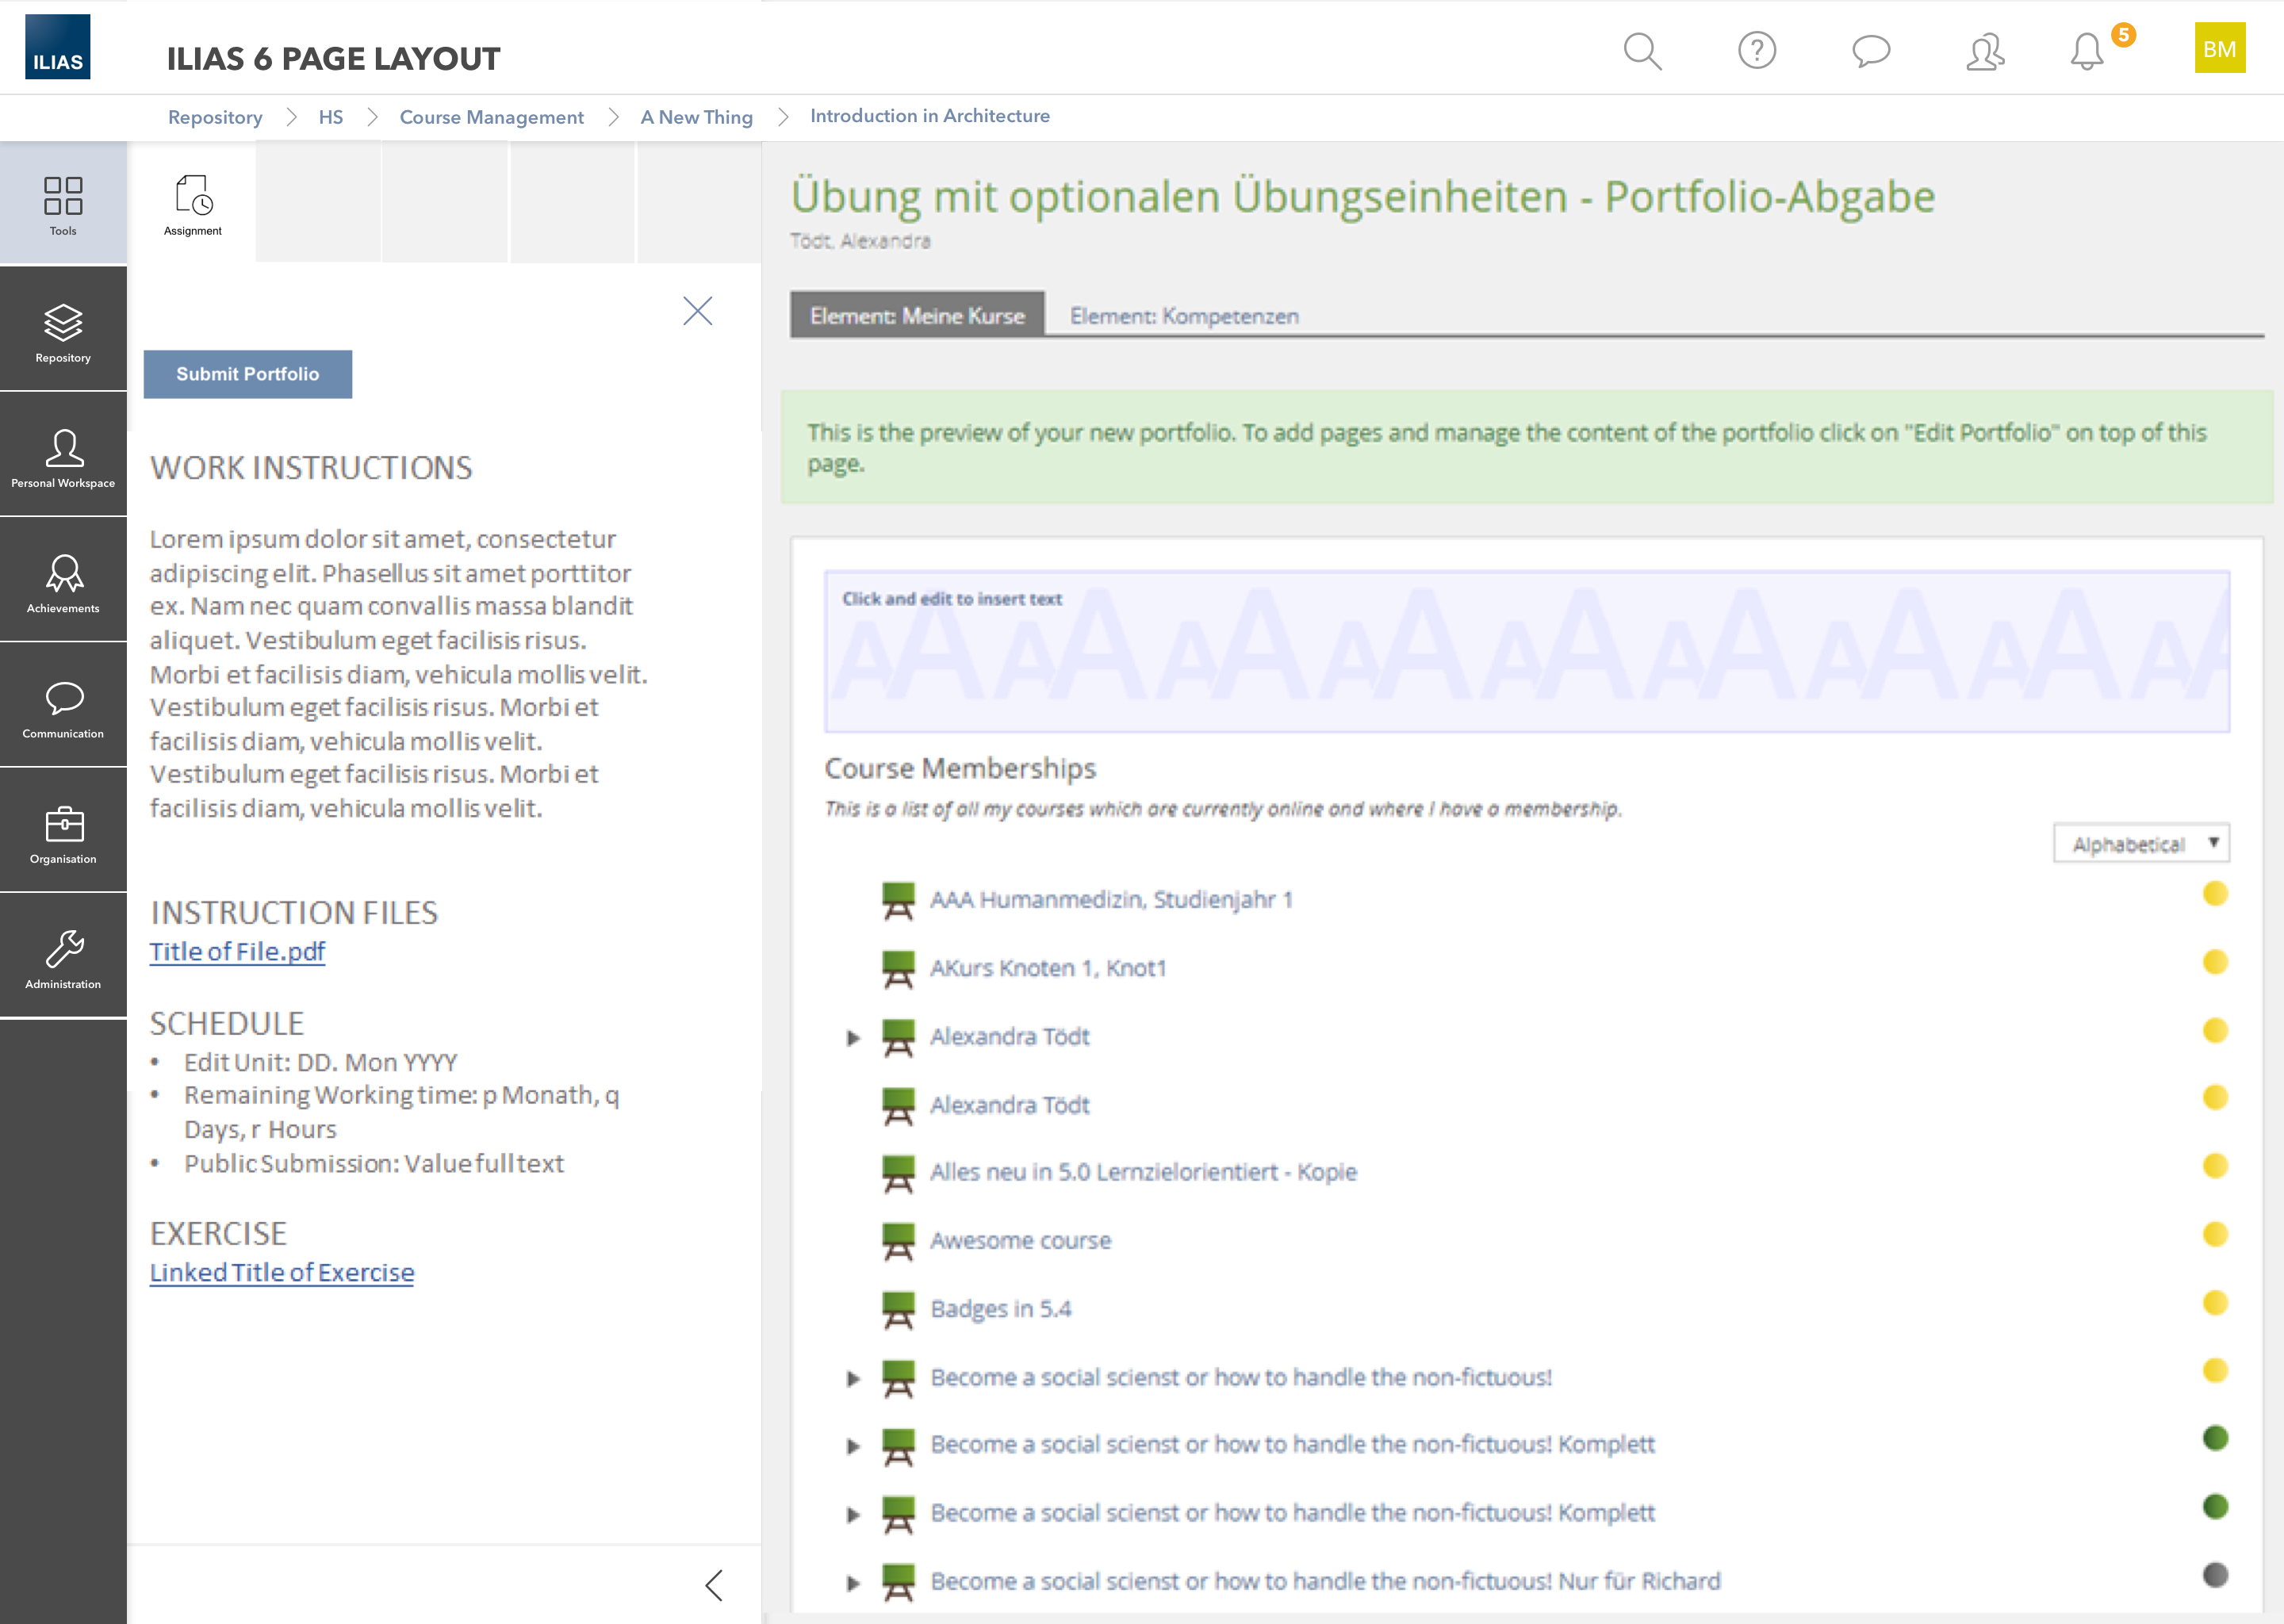This screenshot has height=1624, width=2284.
Task: Open the Achievements sidebar section
Action: tap(63, 581)
